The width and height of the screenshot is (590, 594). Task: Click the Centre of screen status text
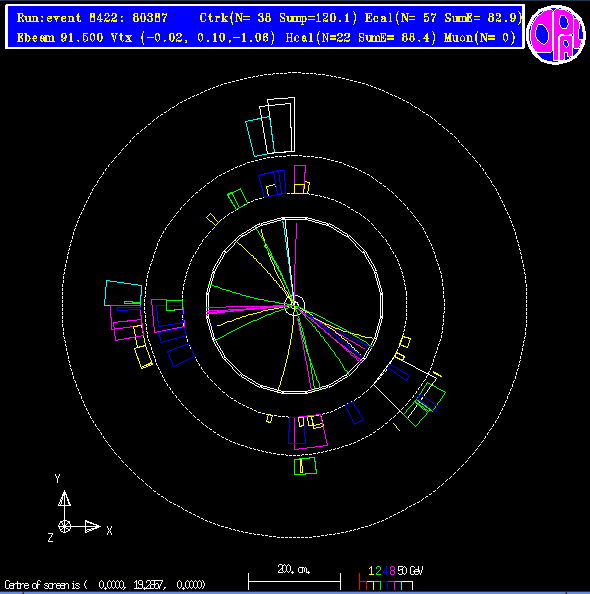click(105, 585)
